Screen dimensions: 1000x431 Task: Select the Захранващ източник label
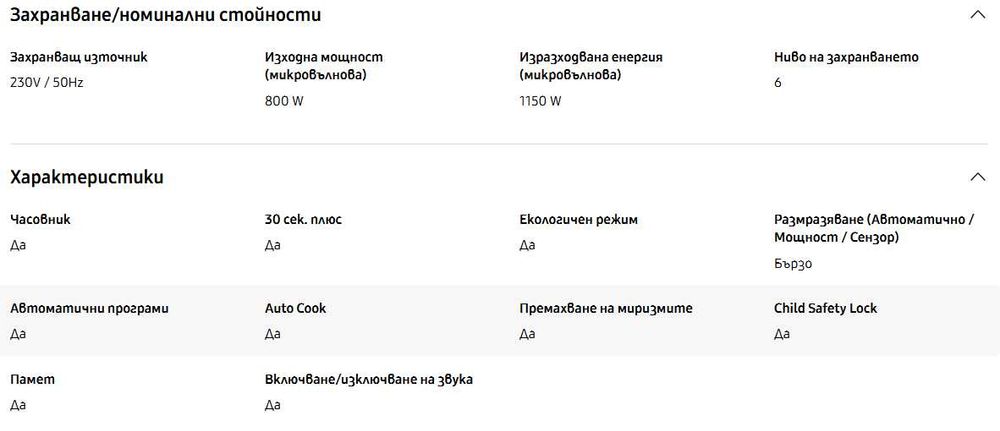point(78,57)
